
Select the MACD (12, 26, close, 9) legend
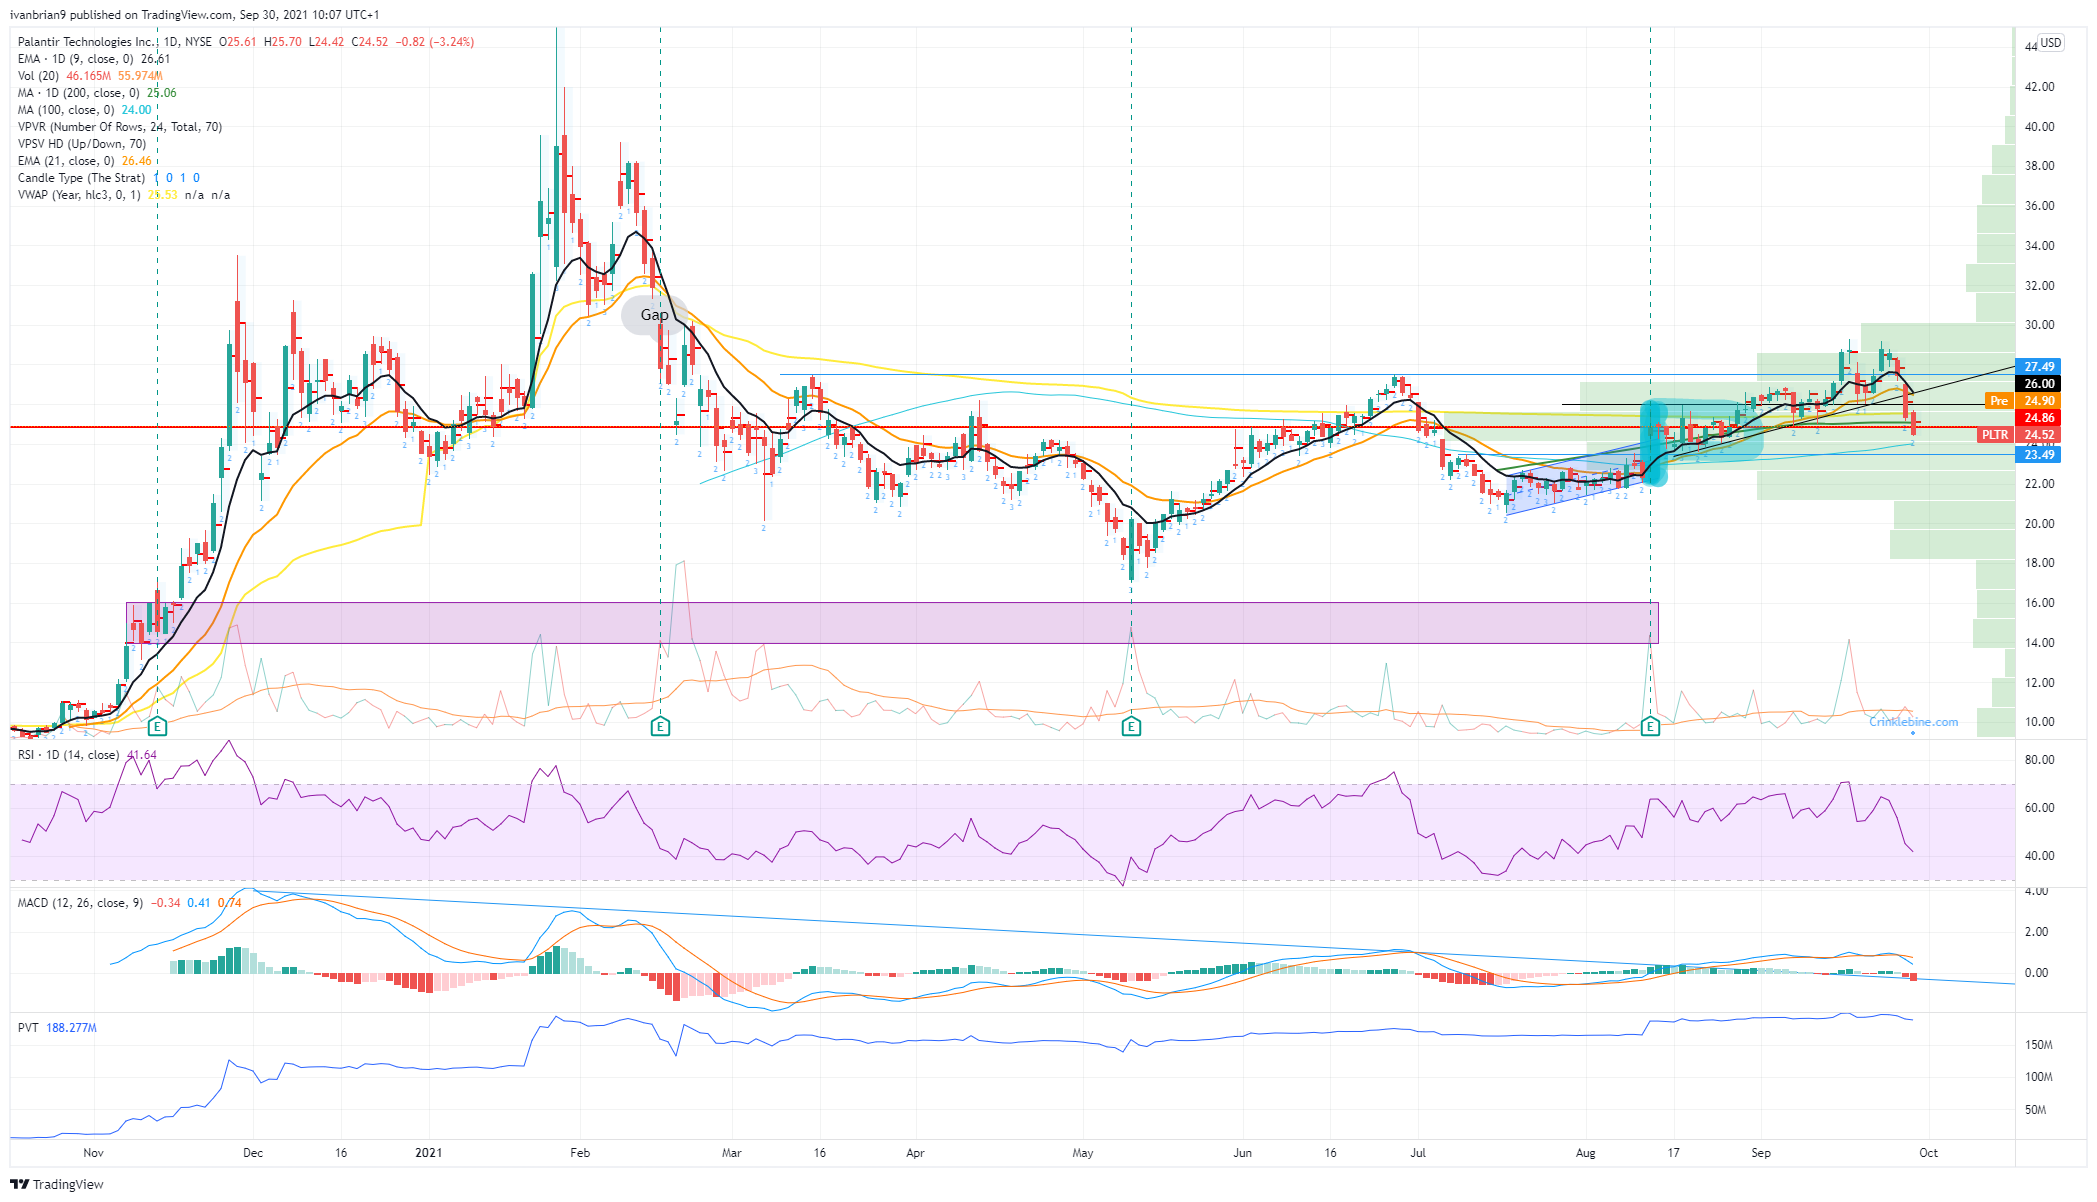129,903
